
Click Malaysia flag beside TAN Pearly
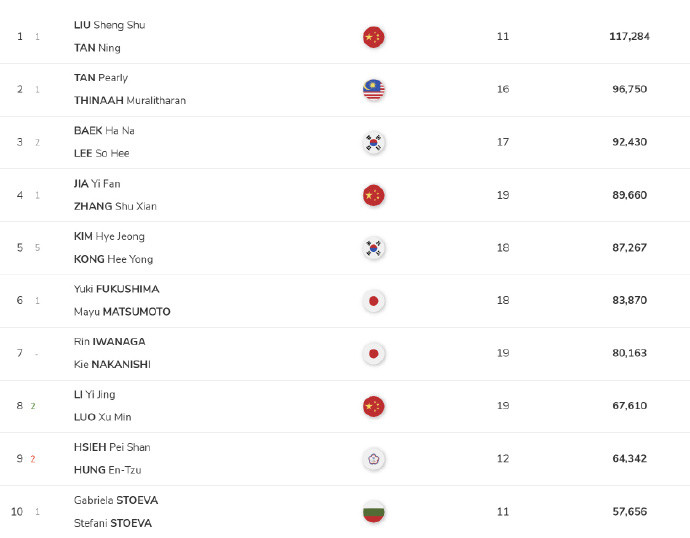(373, 90)
